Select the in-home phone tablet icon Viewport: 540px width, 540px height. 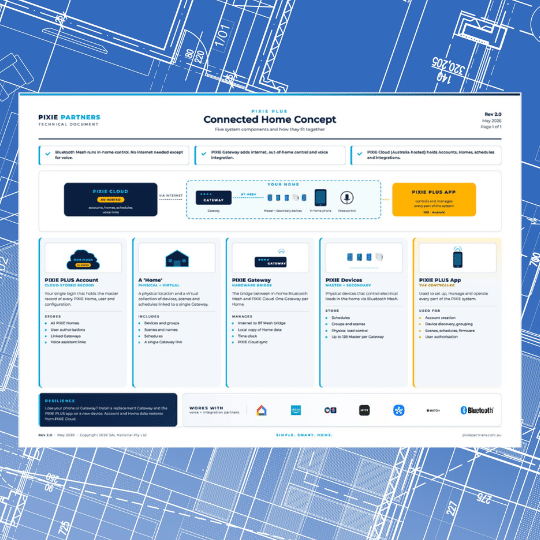[320, 198]
